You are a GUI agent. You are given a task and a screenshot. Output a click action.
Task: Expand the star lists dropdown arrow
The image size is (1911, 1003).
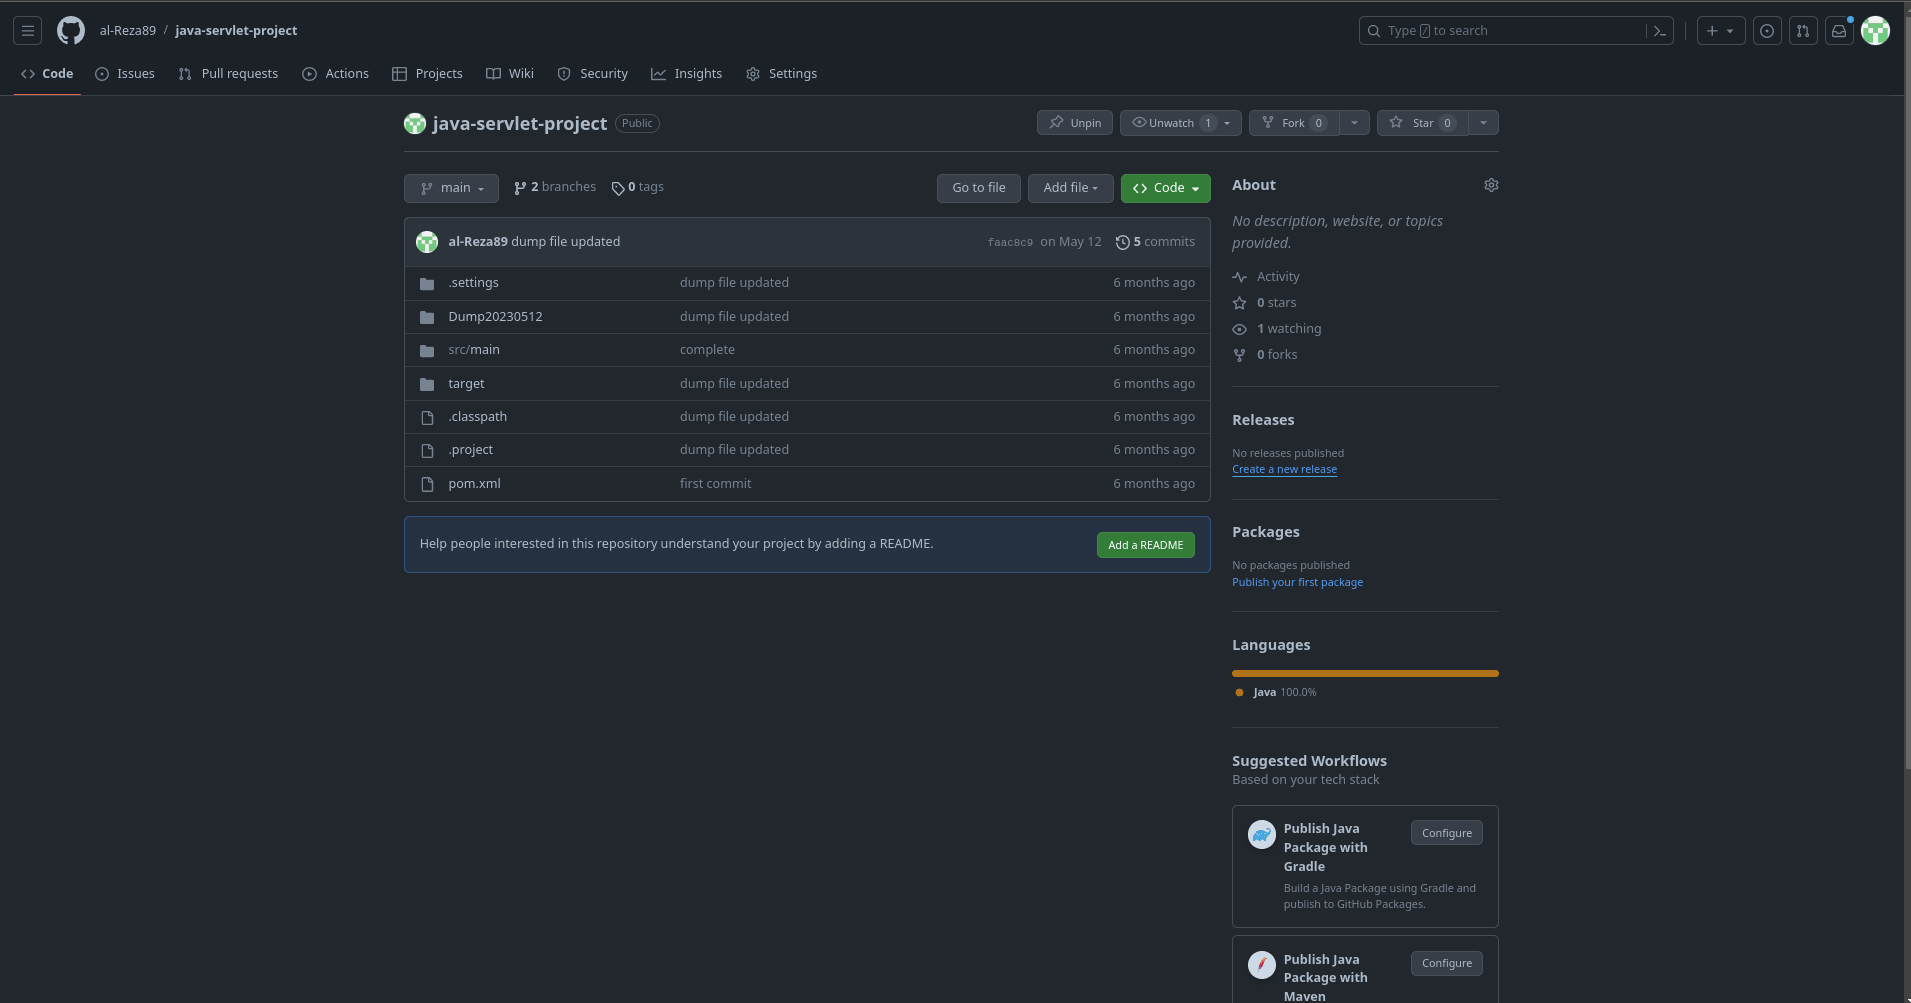[1483, 123]
